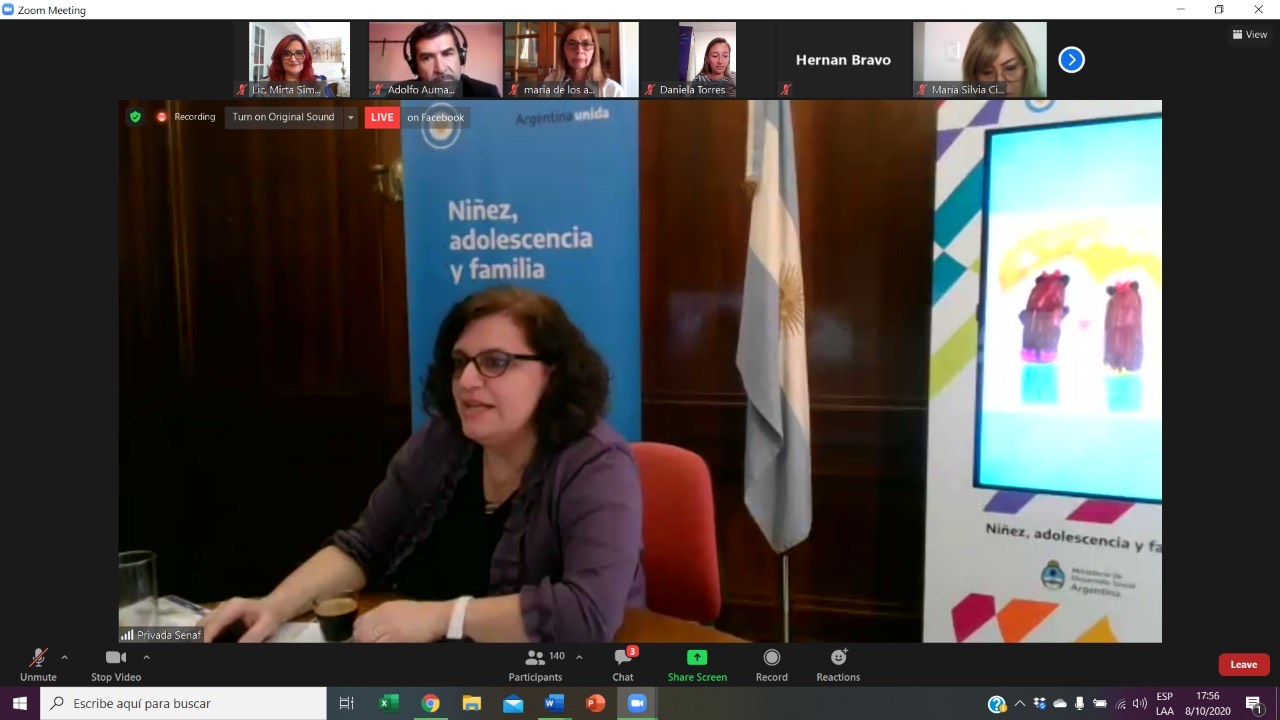Expand audio options arrow next to Unmute
Viewport: 1280px width, 720px height.
click(x=65, y=657)
